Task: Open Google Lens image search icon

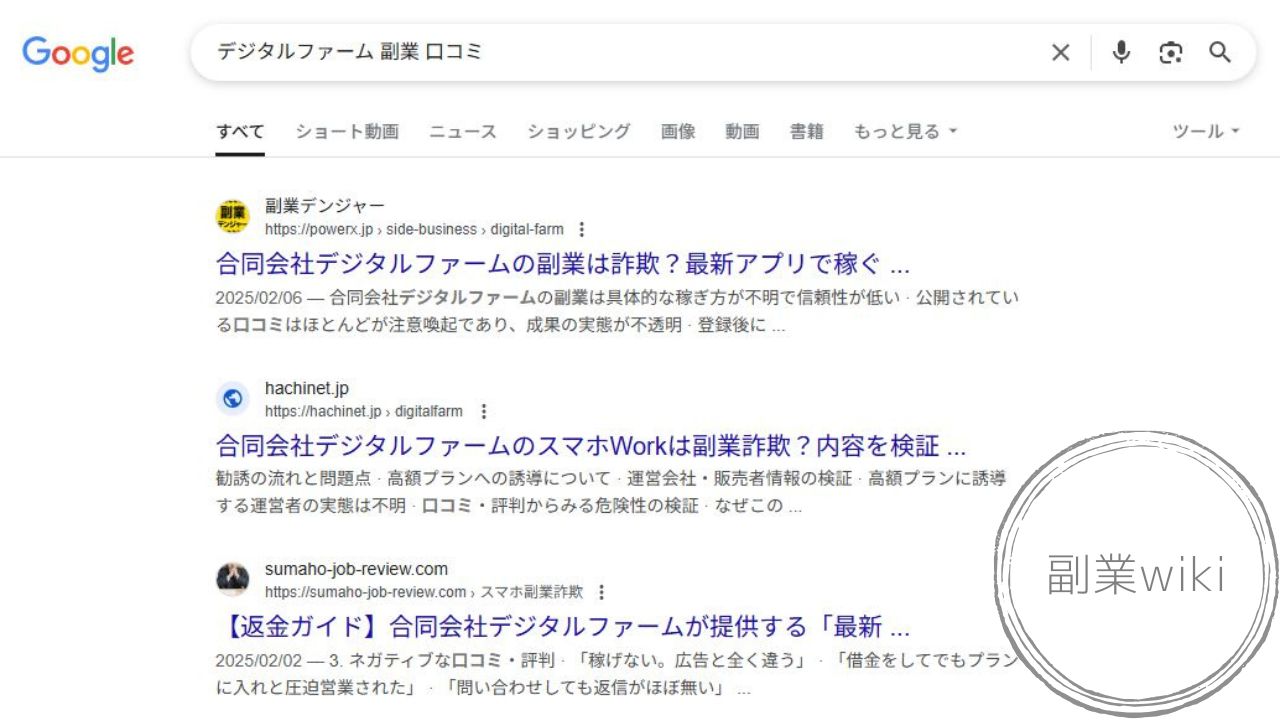Action: point(1171,53)
